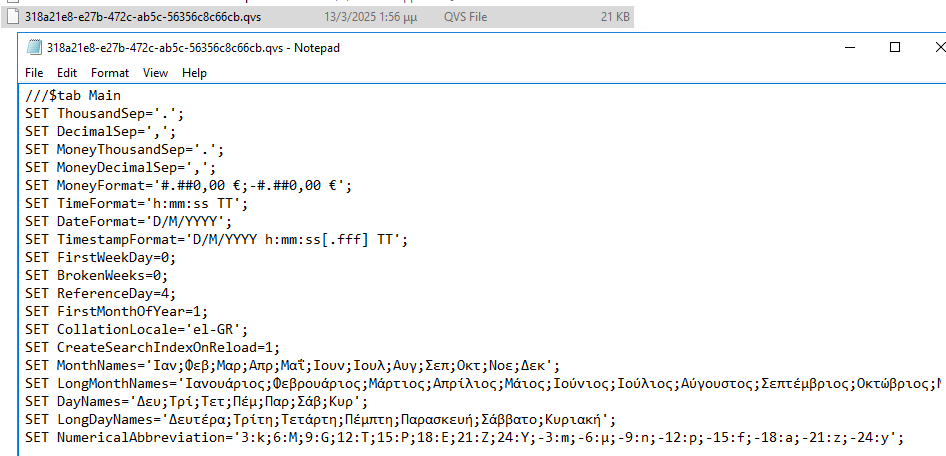Image resolution: width=946 pixels, height=456 pixels.
Task: Click the SET TimestampFormat line
Action: pyautogui.click(x=217, y=239)
